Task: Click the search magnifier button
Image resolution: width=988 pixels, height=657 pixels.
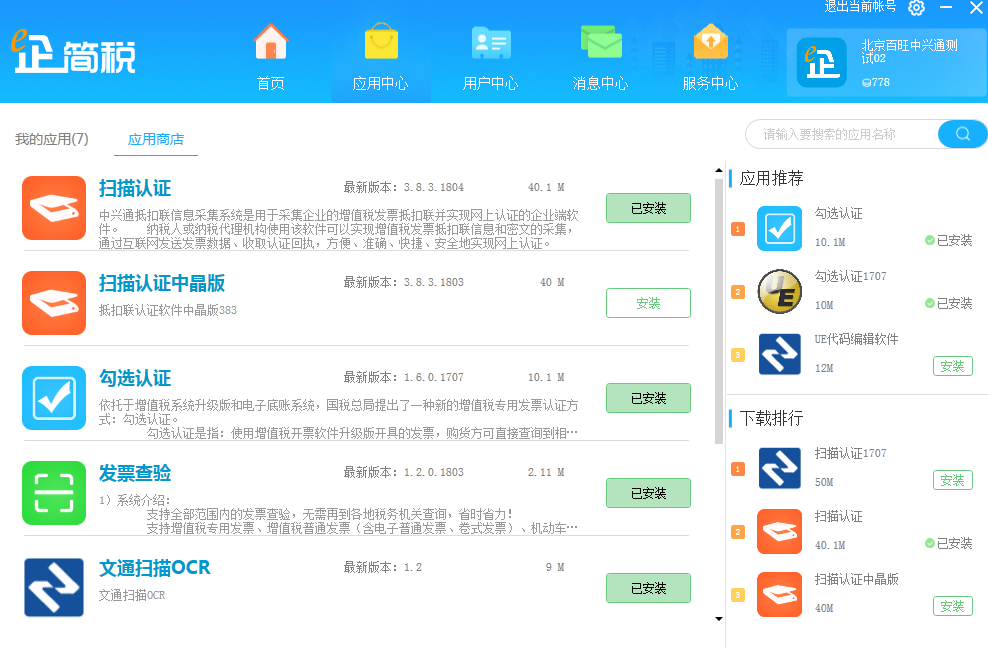Action: (962, 134)
